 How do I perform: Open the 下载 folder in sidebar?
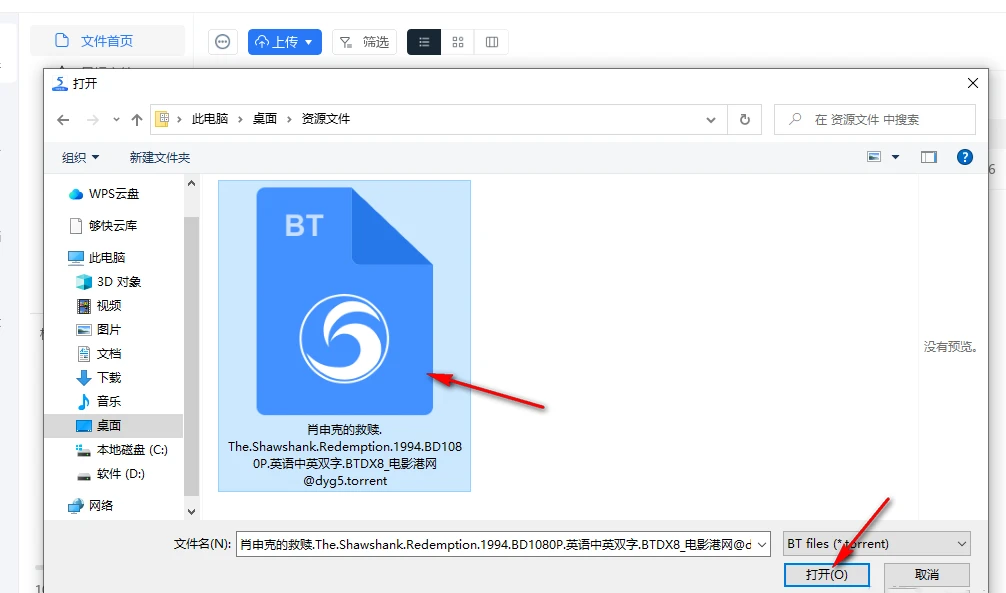99,377
